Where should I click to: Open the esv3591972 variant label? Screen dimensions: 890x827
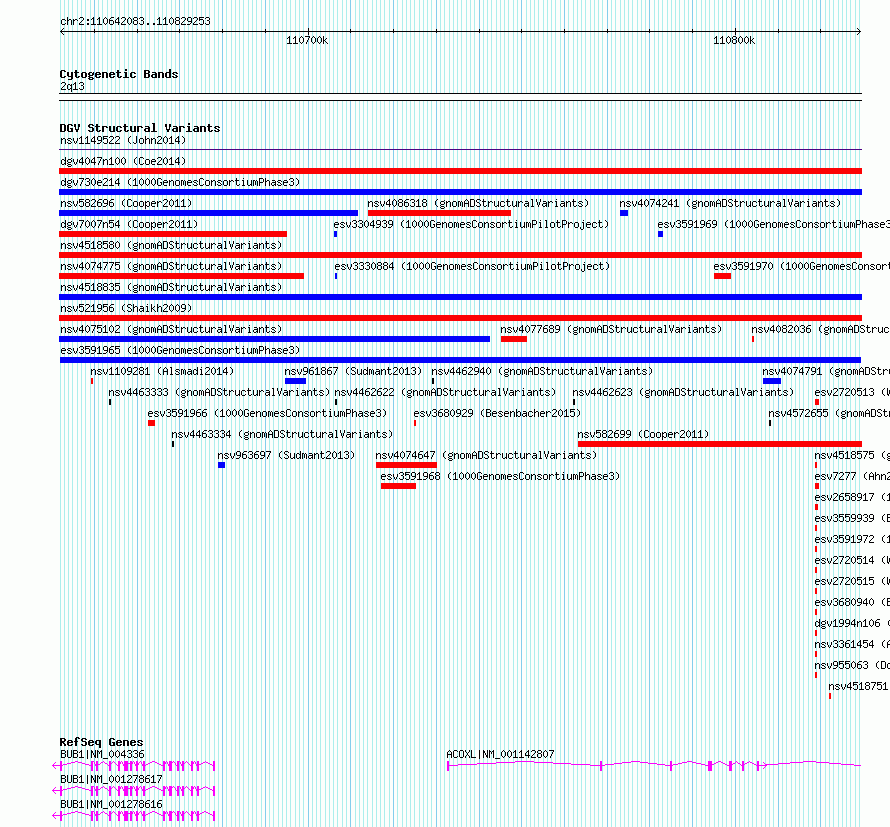852,539
